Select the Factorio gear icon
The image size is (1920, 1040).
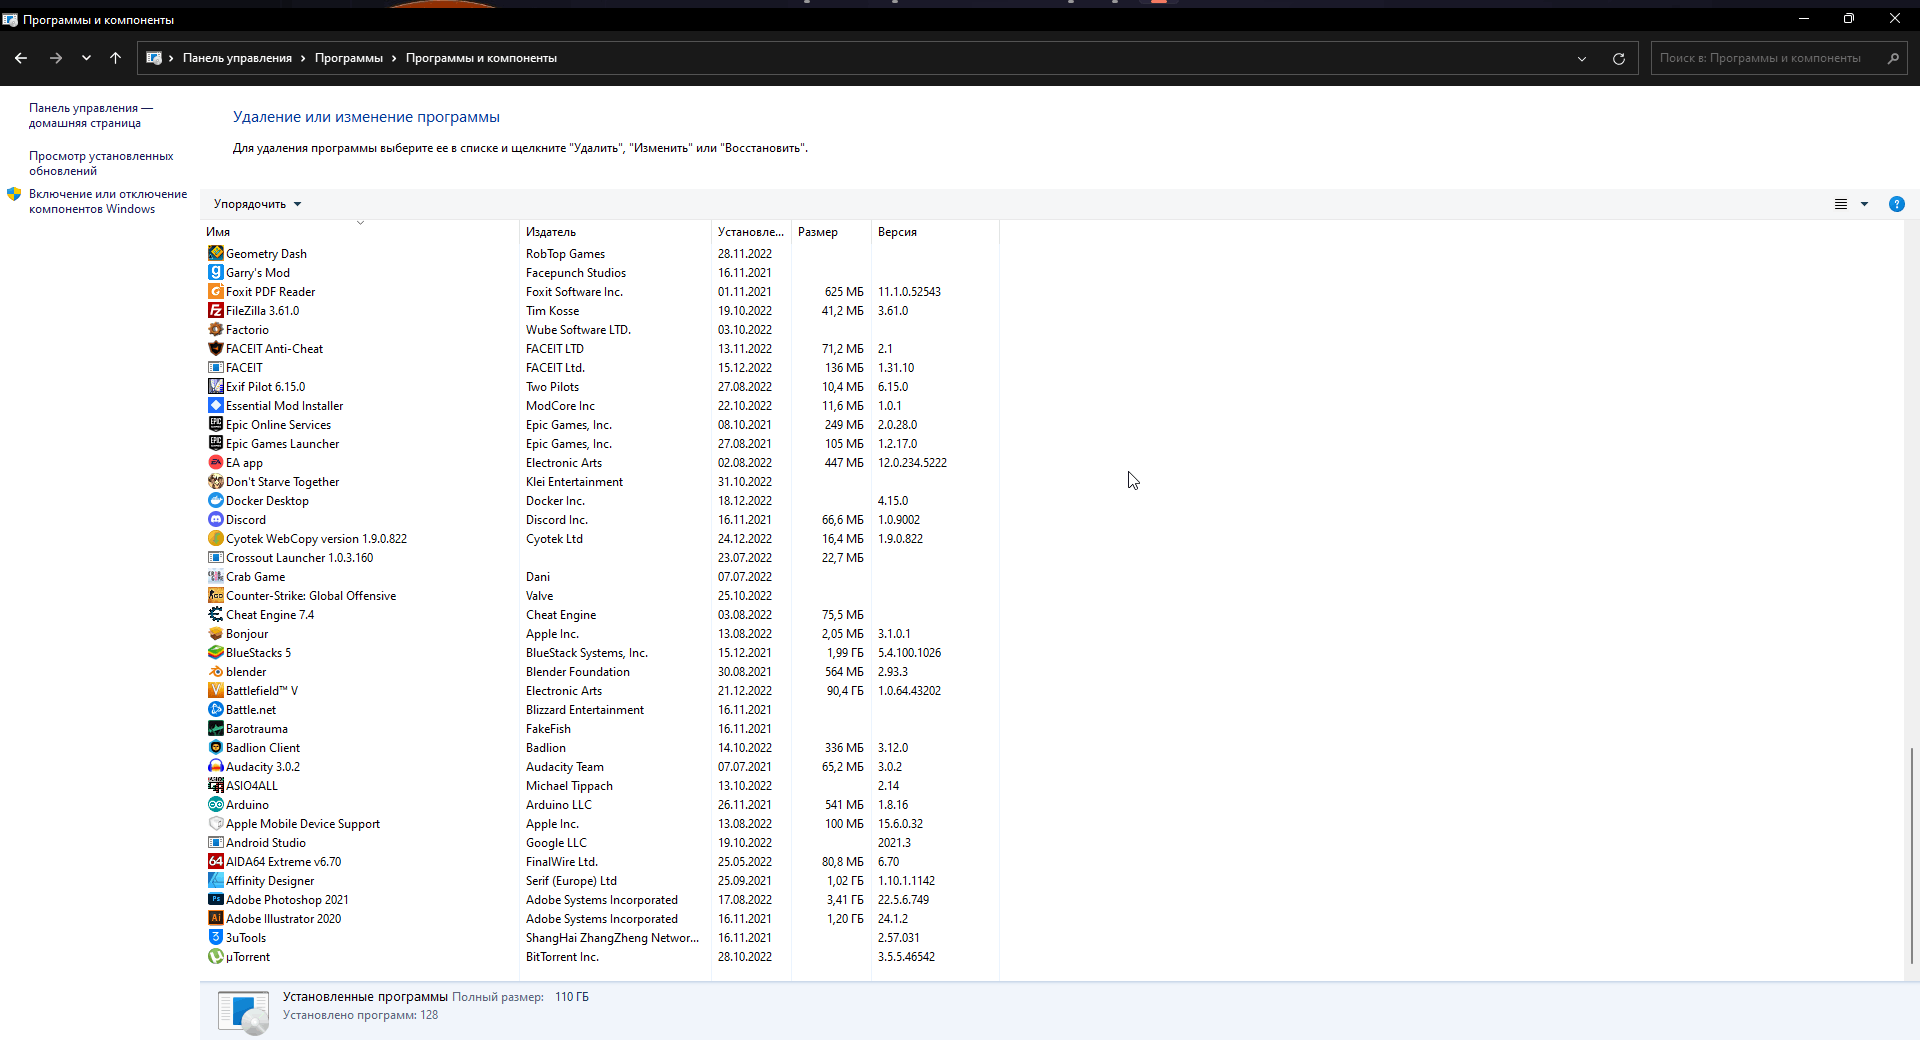(x=215, y=329)
